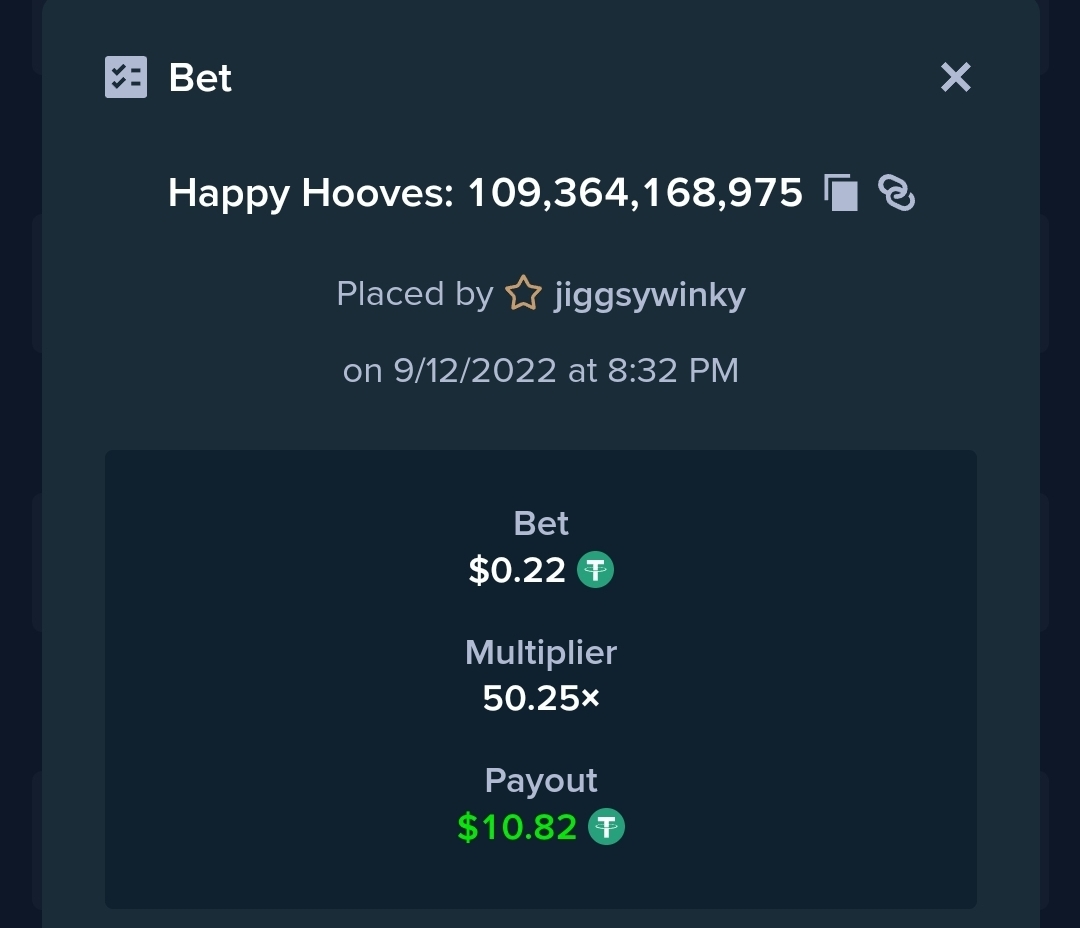Click the checklist icon beside Bet title
The width and height of the screenshot is (1080, 928).
(x=125, y=76)
